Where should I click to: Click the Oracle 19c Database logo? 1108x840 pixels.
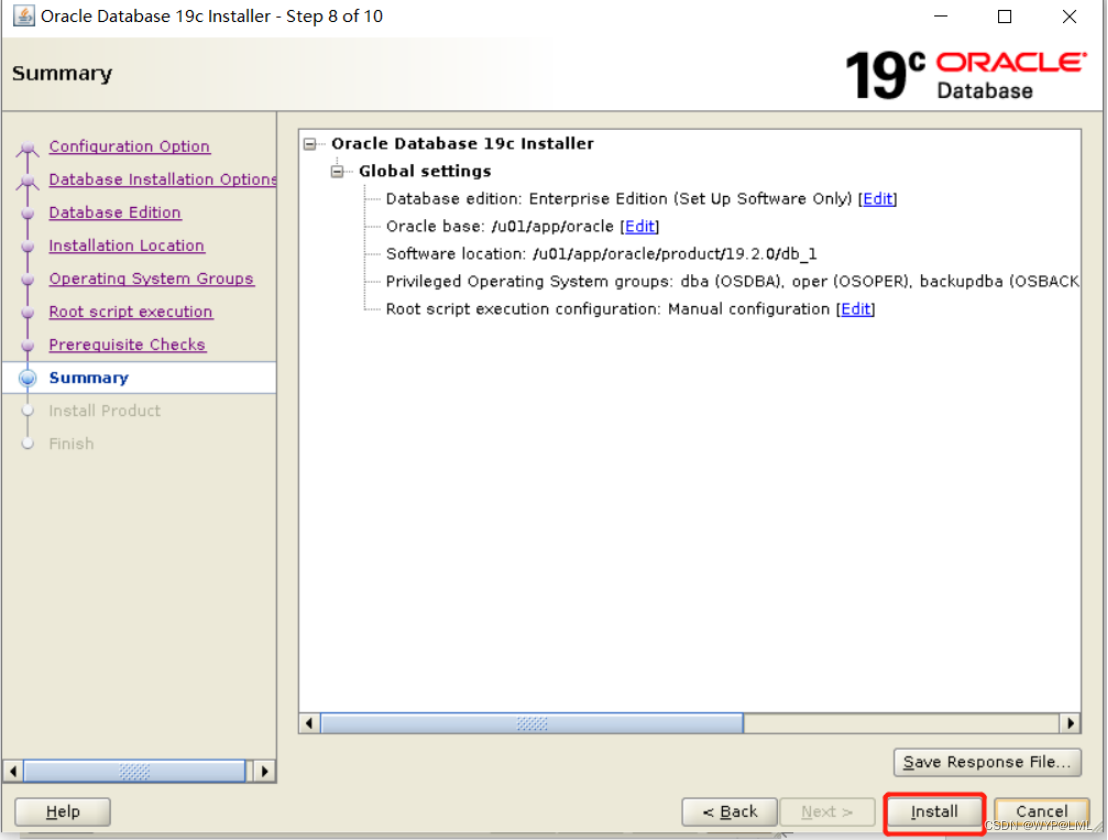tap(965, 75)
